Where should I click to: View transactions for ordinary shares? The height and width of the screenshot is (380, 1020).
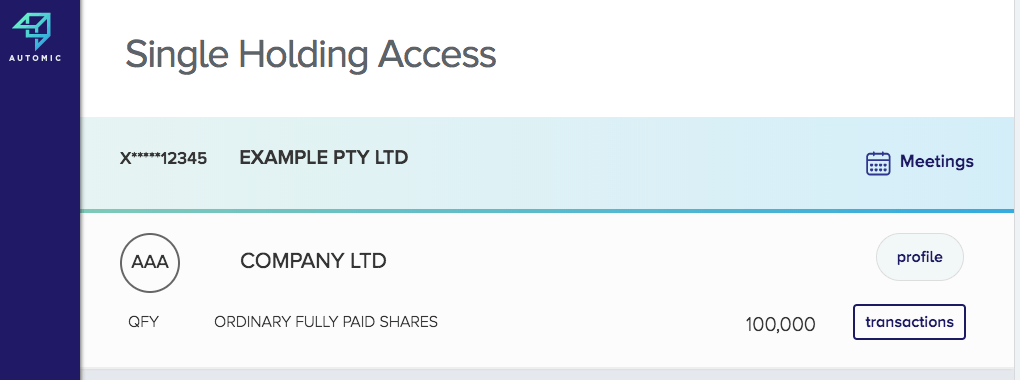point(909,322)
